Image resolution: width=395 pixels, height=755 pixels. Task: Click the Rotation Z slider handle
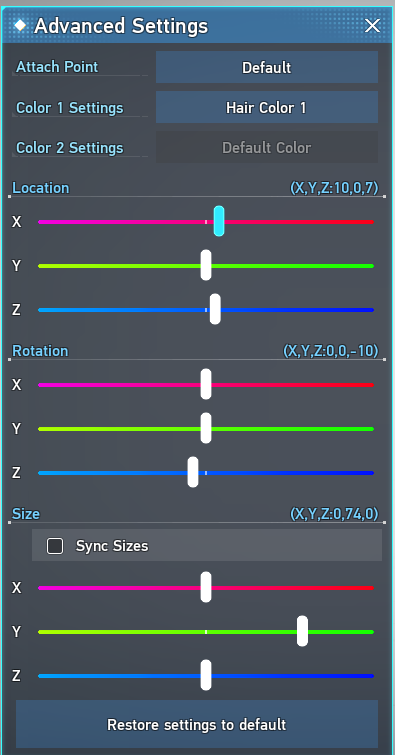[x=193, y=472]
